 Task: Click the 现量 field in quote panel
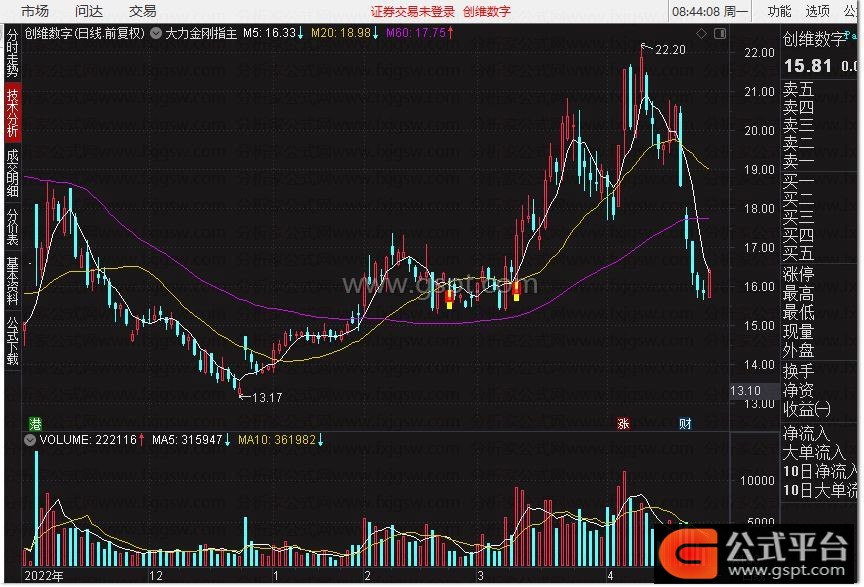tap(798, 332)
